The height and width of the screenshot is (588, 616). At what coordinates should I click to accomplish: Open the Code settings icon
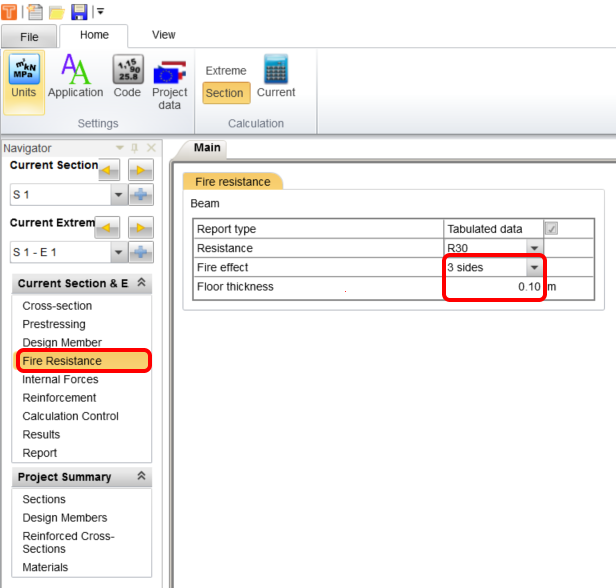coord(127,77)
